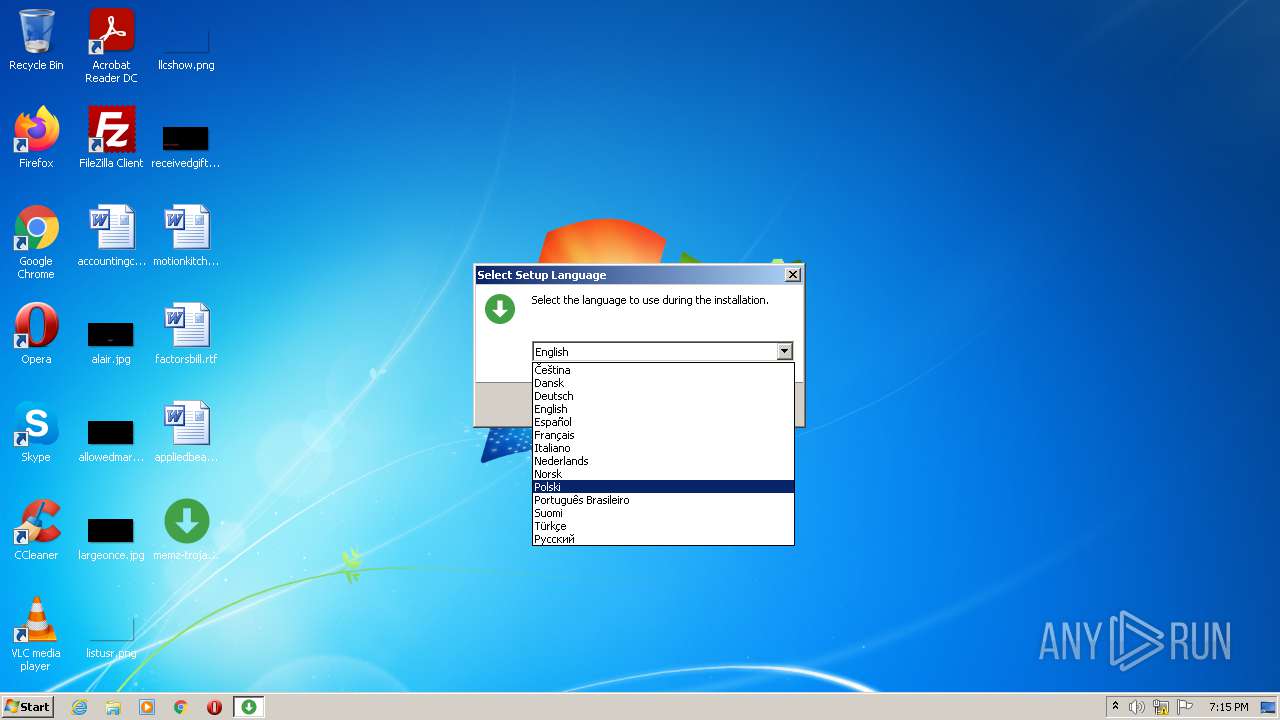Choose Polski from the language list
Screen dimensions: 1280x720
click(x=663, y=487)
